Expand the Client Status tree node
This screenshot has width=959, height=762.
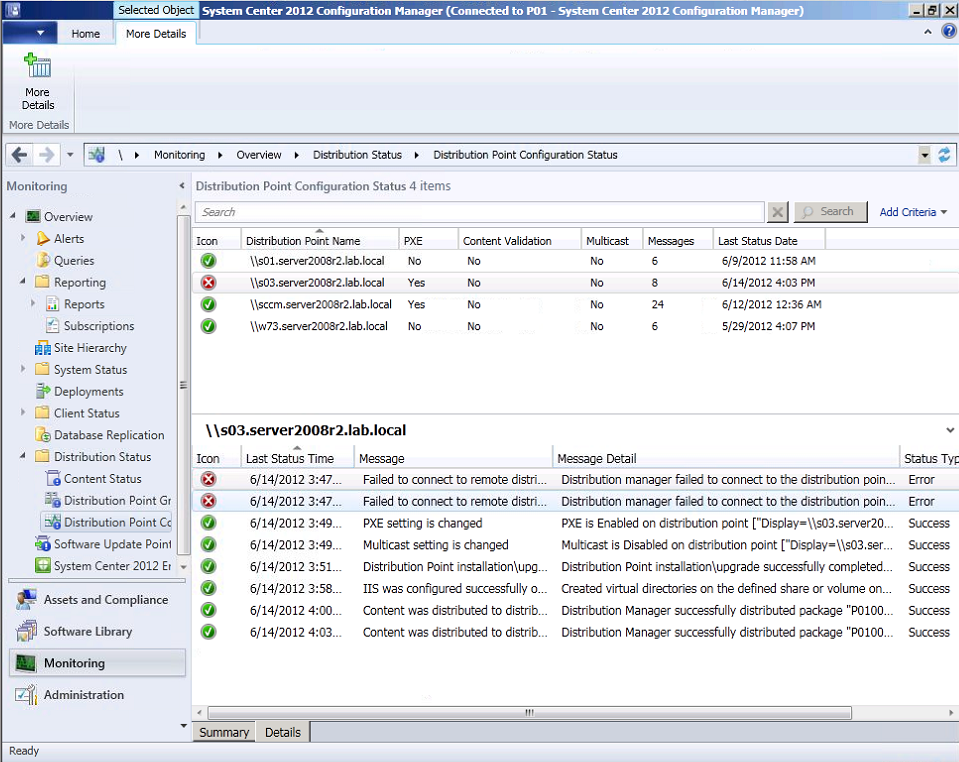[x=23, y=412]
